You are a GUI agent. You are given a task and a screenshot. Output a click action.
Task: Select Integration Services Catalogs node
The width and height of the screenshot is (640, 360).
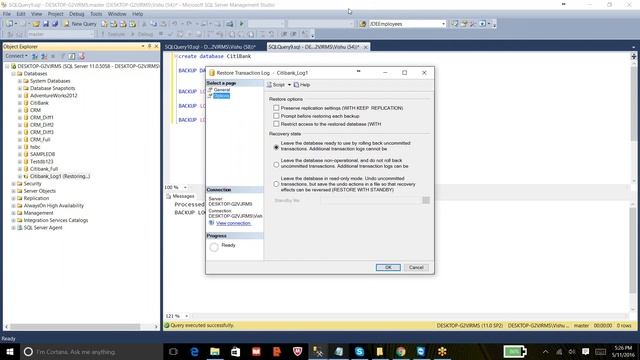pyautogui.click(x=56, y=220)
